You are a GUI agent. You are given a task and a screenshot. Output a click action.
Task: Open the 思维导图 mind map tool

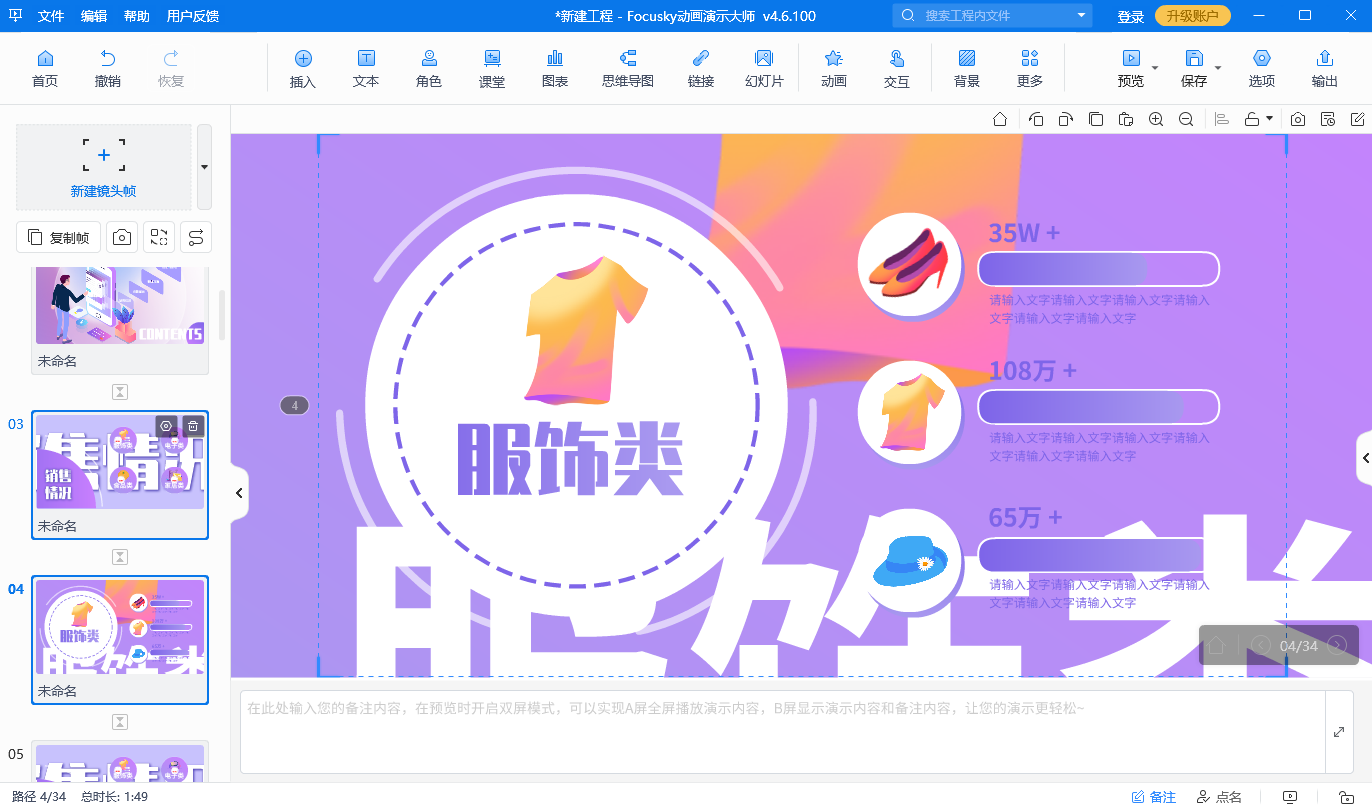[628, 68]
